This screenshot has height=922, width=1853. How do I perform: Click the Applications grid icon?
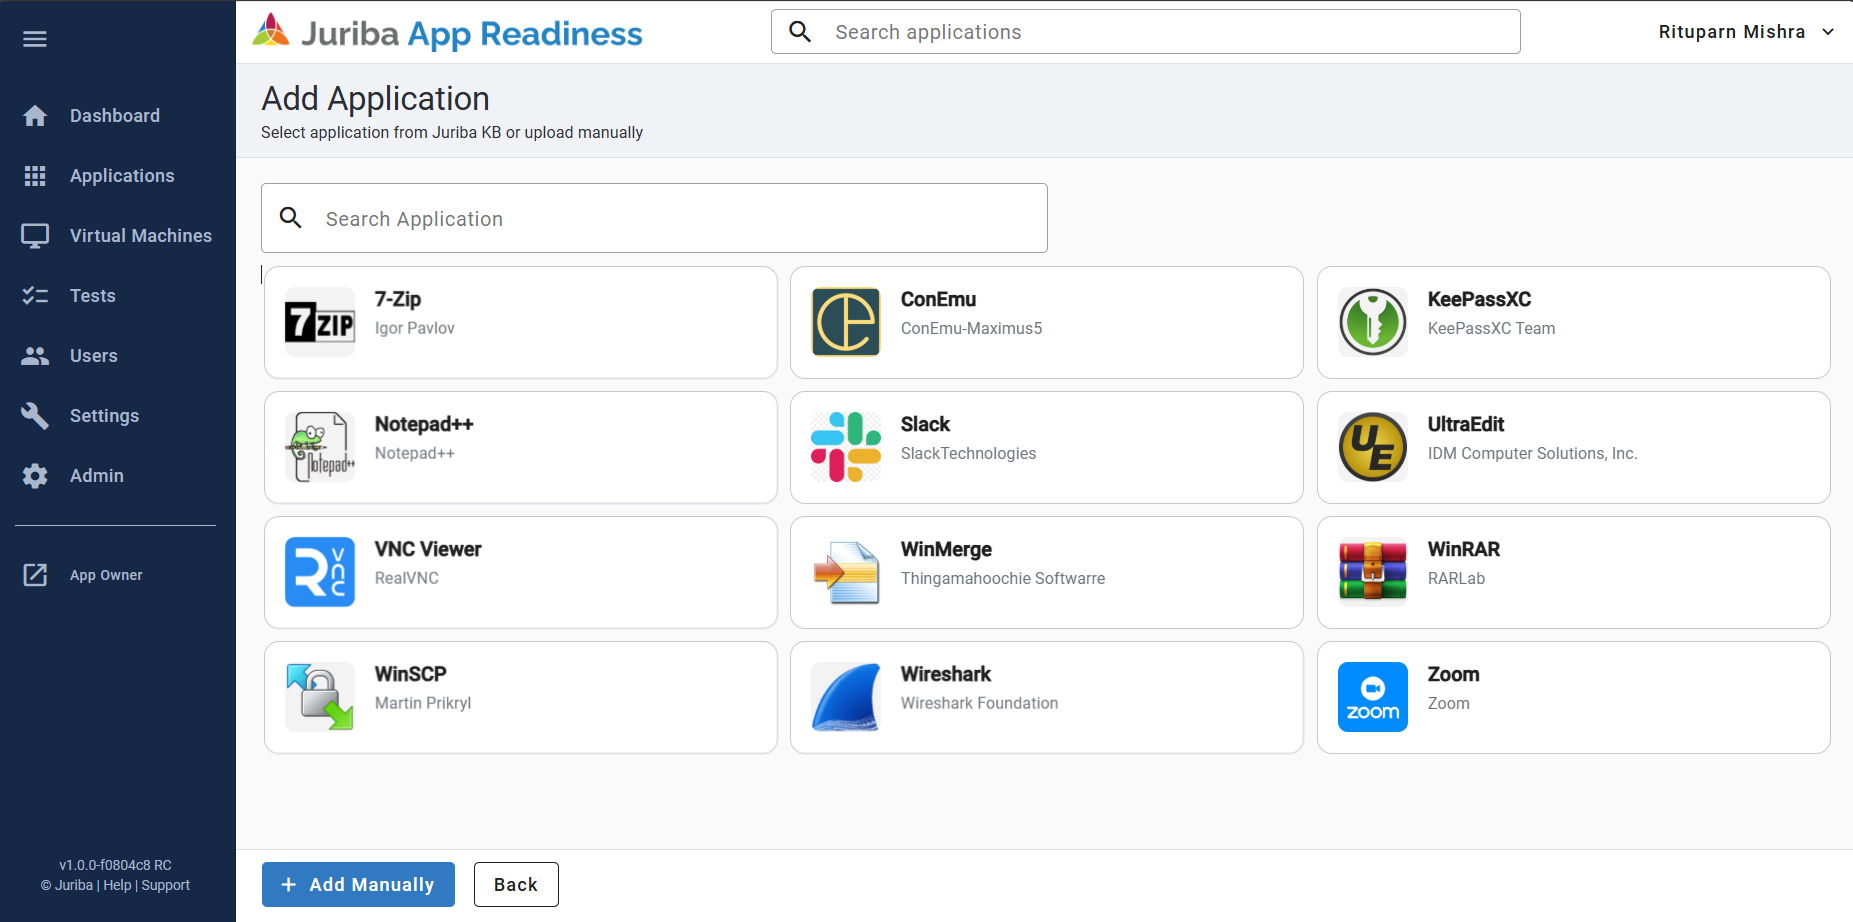coord(35,176)
